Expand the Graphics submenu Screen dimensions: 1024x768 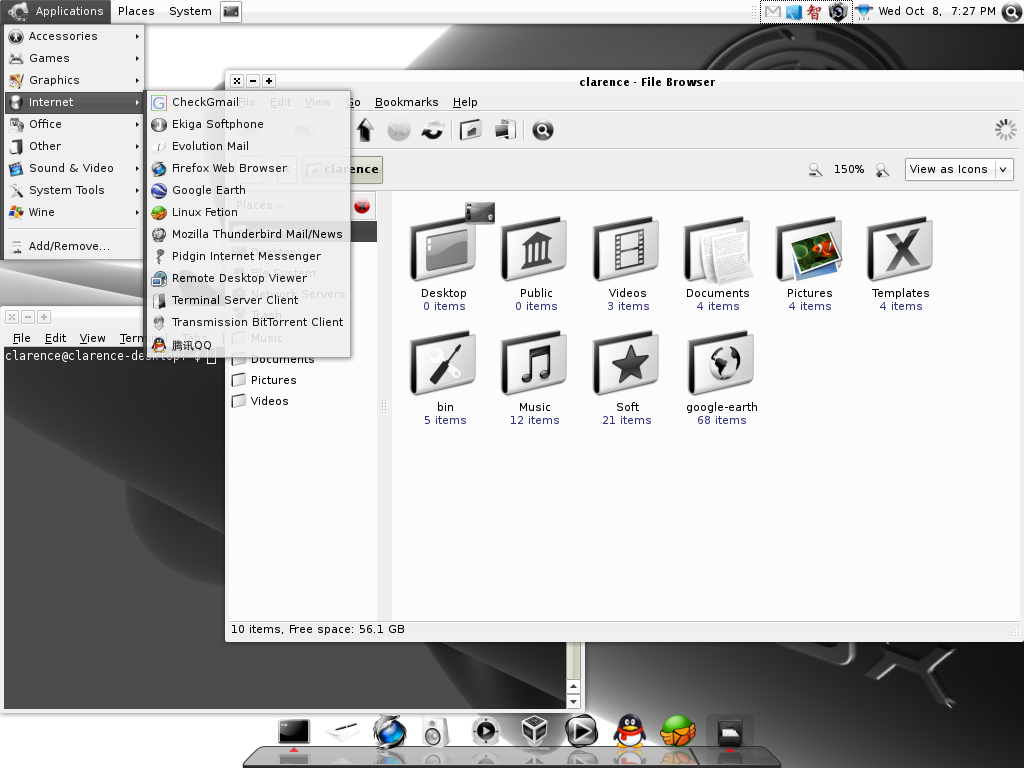pos(74,80)
